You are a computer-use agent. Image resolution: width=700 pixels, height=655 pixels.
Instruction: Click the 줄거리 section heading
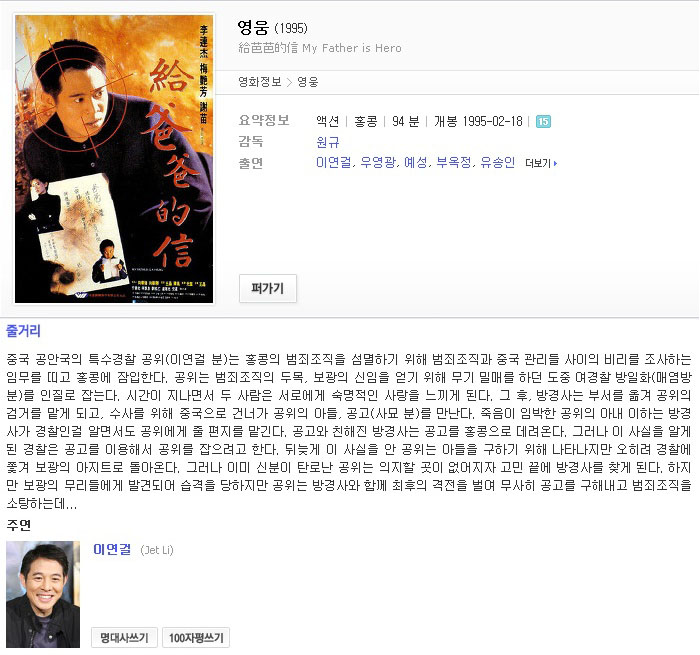pos(23,331)
